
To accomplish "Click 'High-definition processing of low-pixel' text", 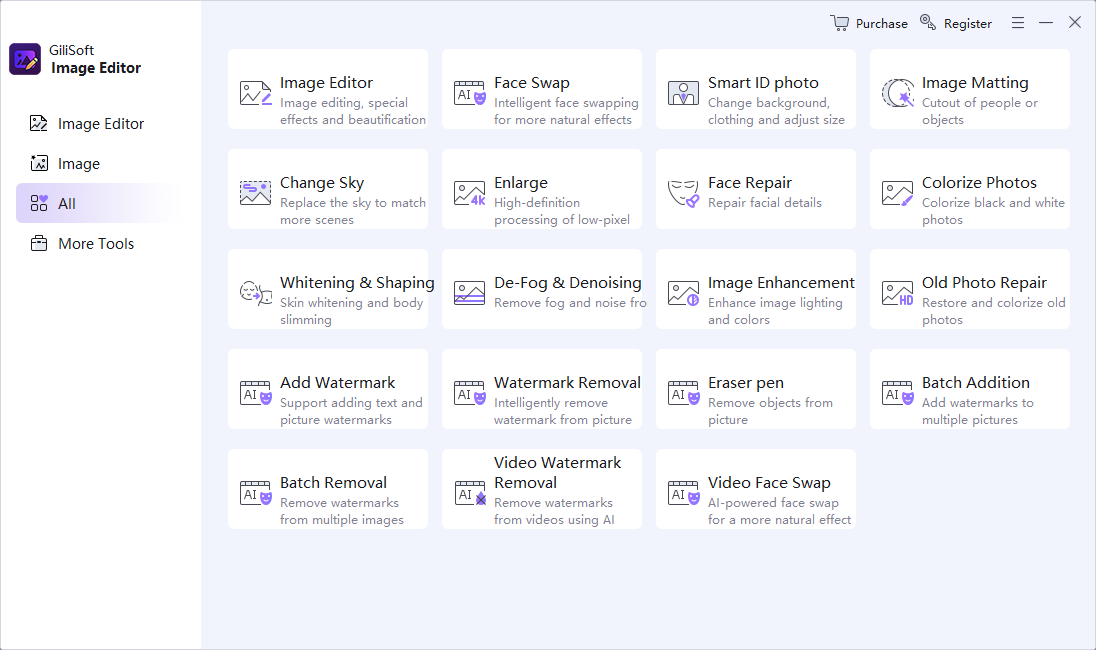I will click(562, 211).
